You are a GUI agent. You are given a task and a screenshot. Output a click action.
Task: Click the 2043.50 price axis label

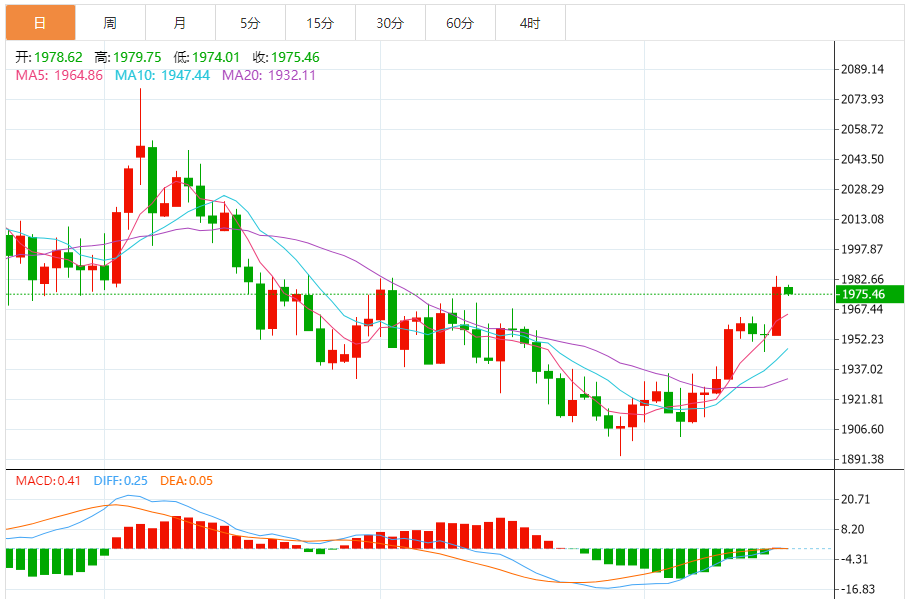click(x=862, y=159)
